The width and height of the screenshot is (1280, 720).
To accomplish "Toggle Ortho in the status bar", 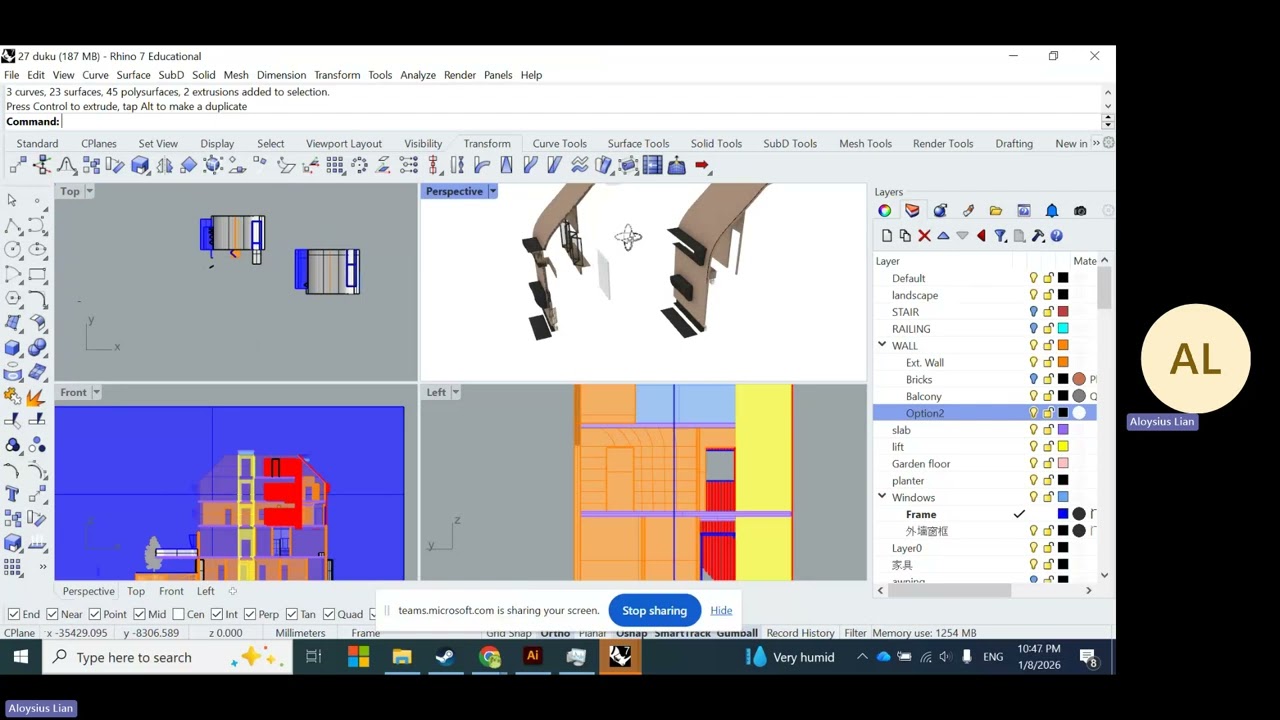I will click(555, 633).
